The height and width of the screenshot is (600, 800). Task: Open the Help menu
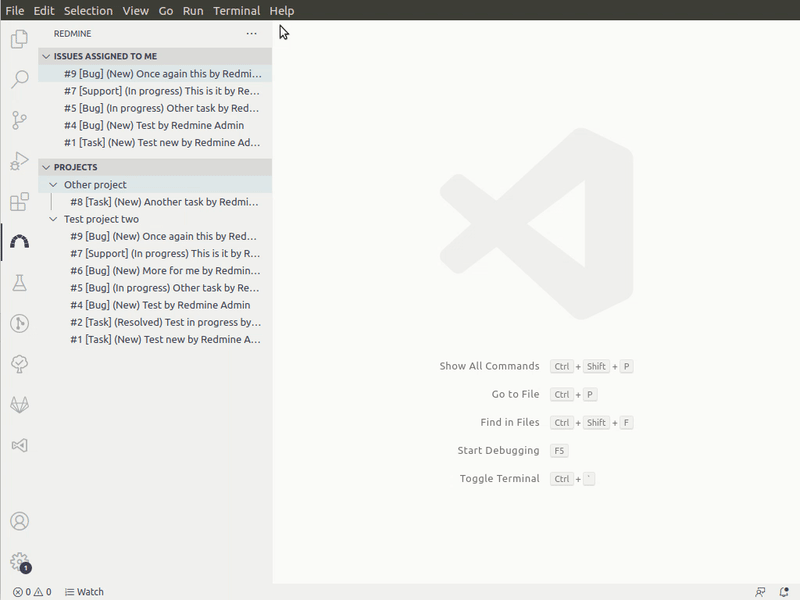[x=282, y=11]
